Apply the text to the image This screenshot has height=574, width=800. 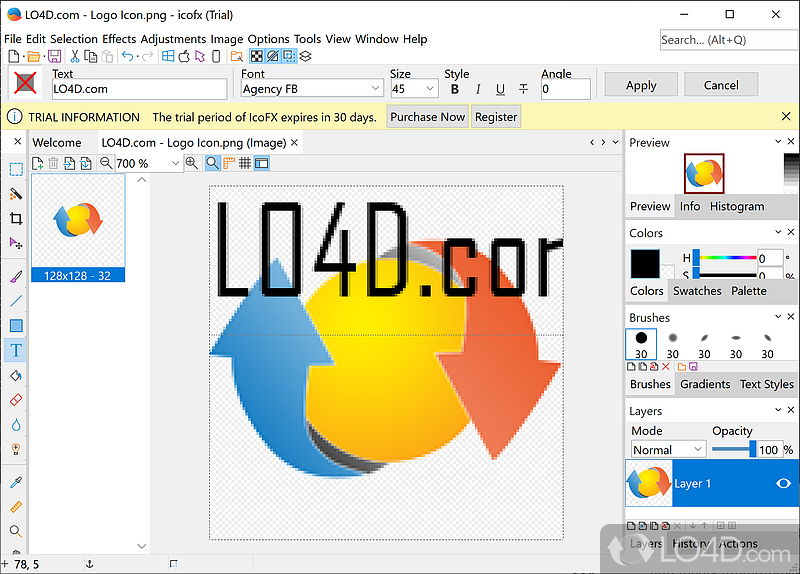[x=641, y=85]
